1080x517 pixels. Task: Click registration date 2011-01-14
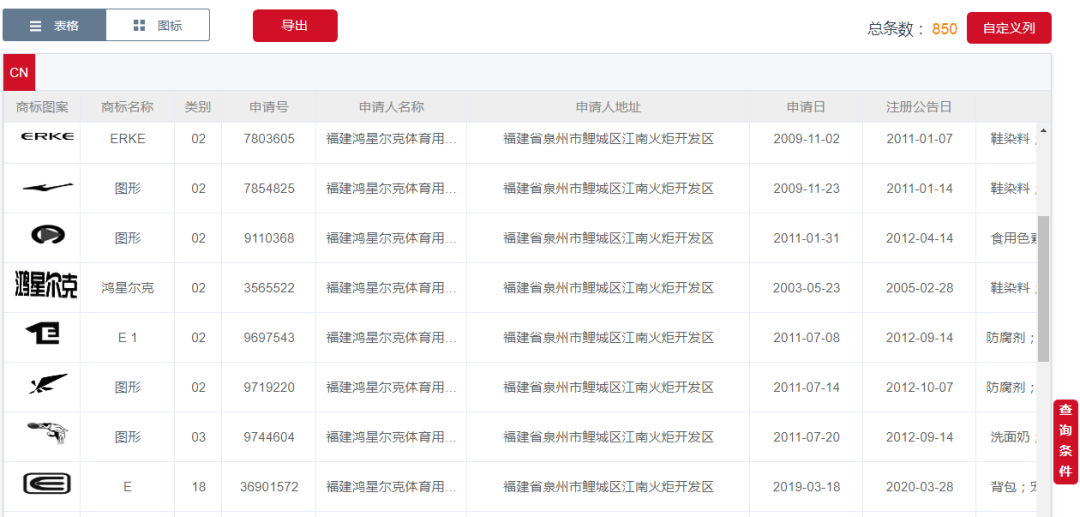[920, 189]
